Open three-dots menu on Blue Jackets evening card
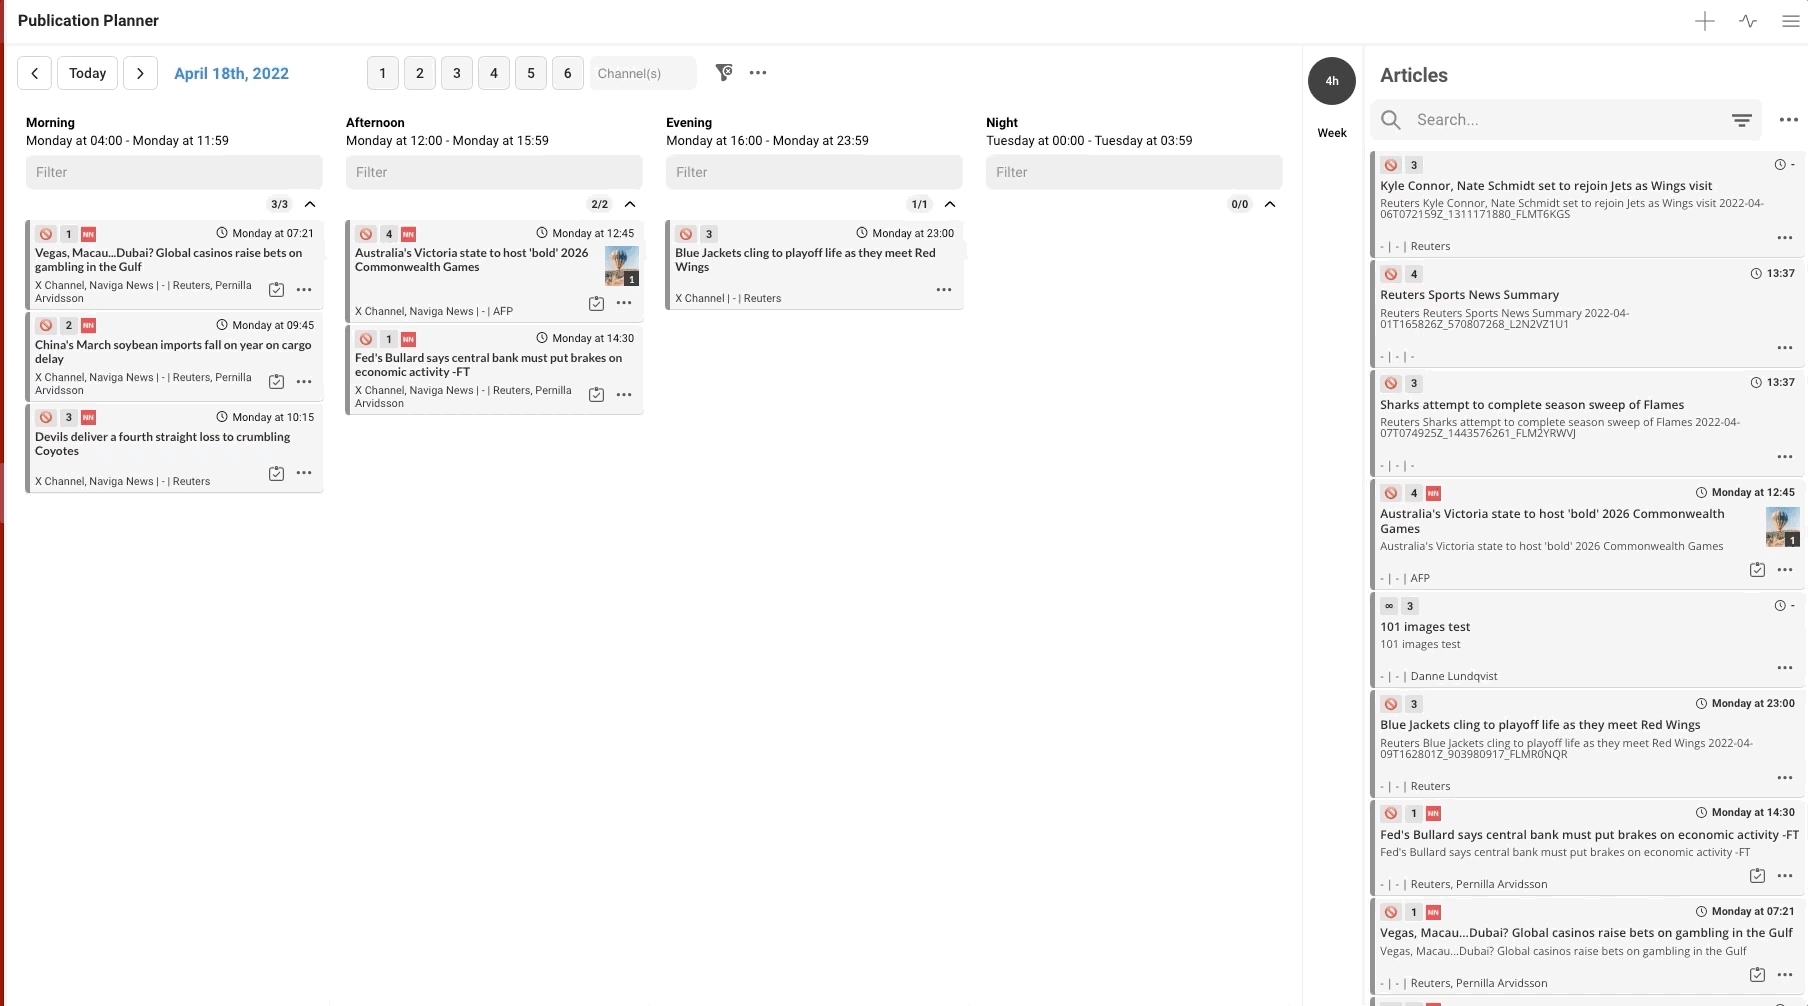The width and height of the screenshot is (1808, 1006). [x=943, y=290]
